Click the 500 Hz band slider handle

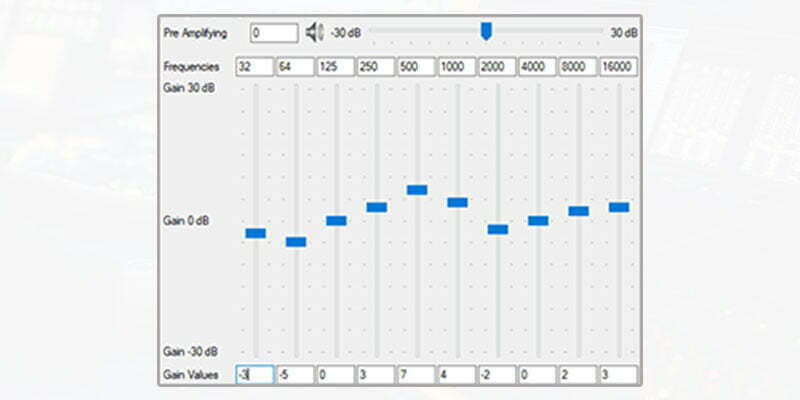click(417, 190)
